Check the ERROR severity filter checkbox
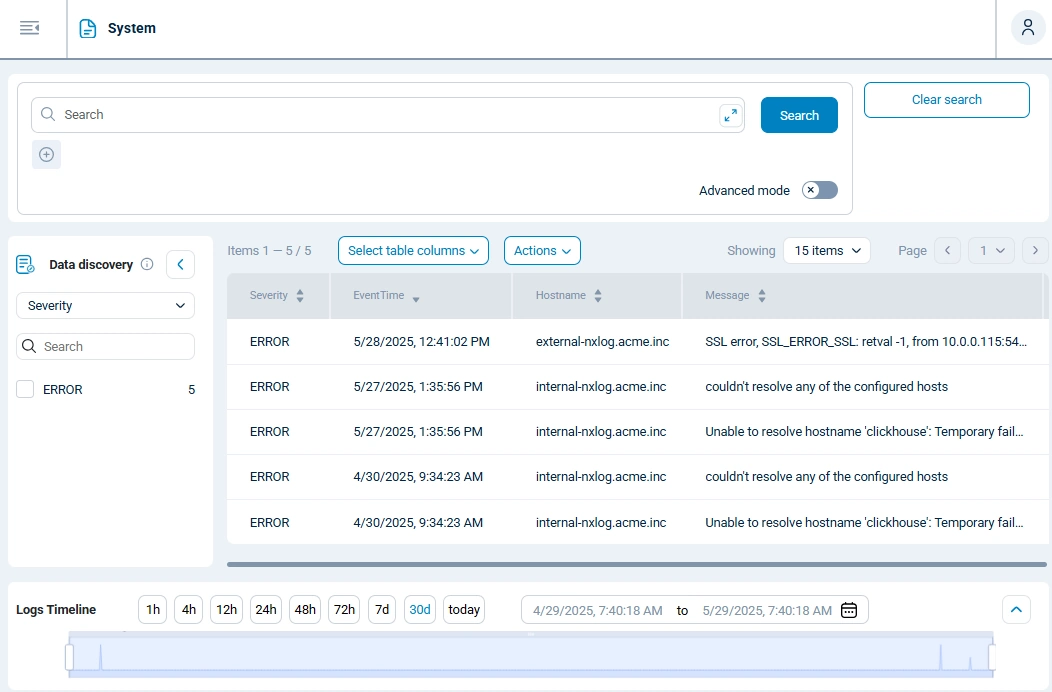 pos(27,389)
